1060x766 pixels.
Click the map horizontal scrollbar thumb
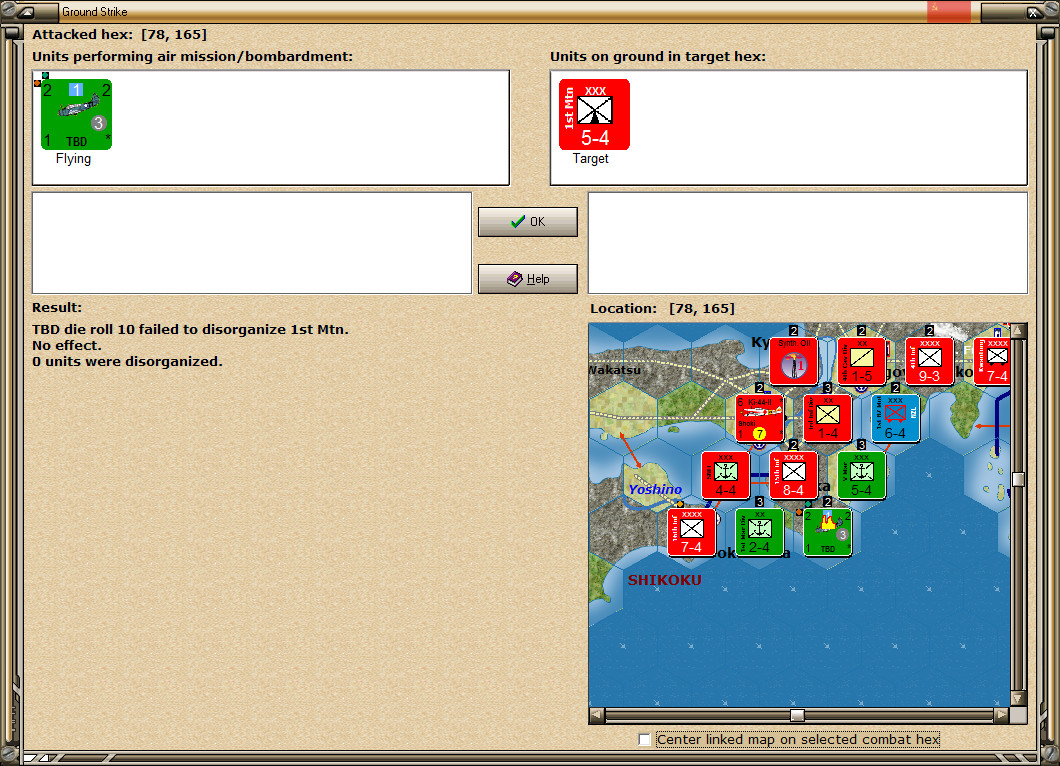click(797, 715)
